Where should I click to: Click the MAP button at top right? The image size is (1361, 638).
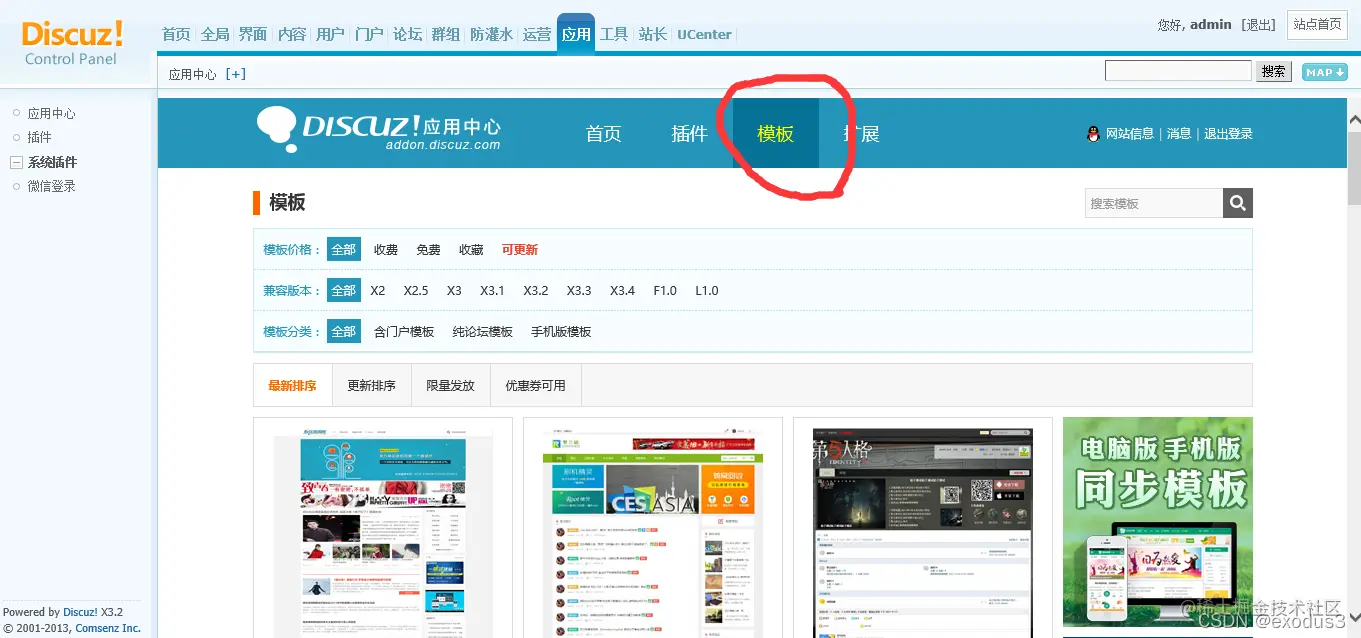click(x=1323, y=71)
